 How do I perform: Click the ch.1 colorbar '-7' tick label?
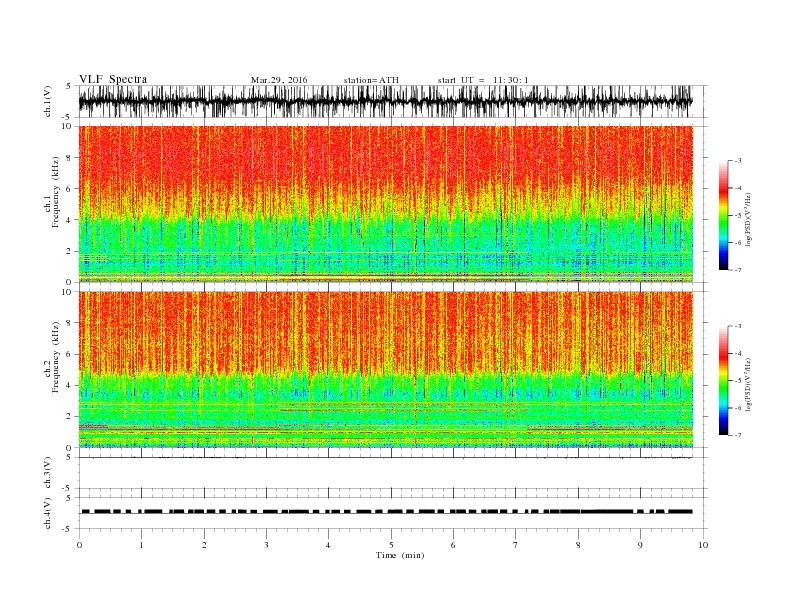(x=738, y=270)
